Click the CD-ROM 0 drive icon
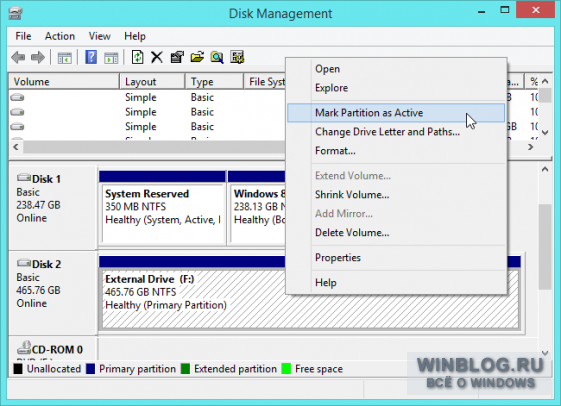Screen dimensions: 561x406 coord(24,347)
